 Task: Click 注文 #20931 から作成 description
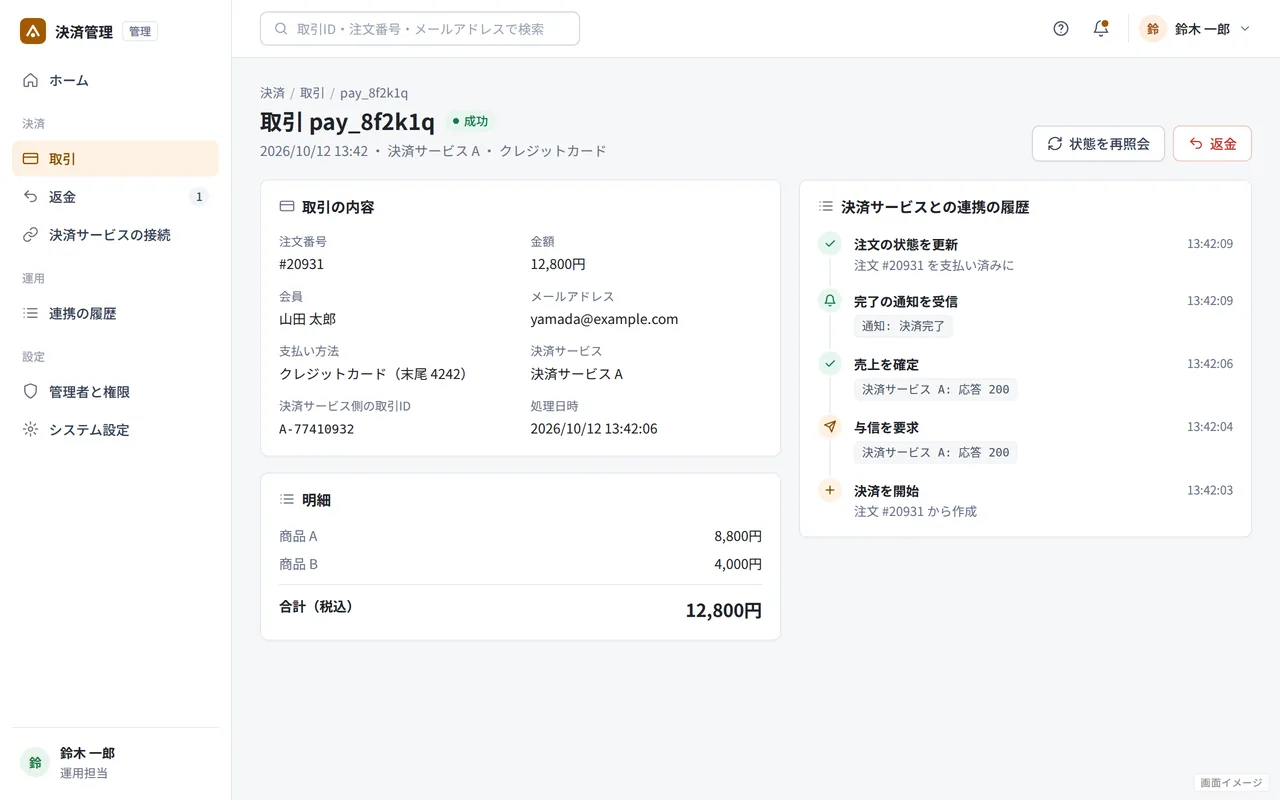pos(915,512)
